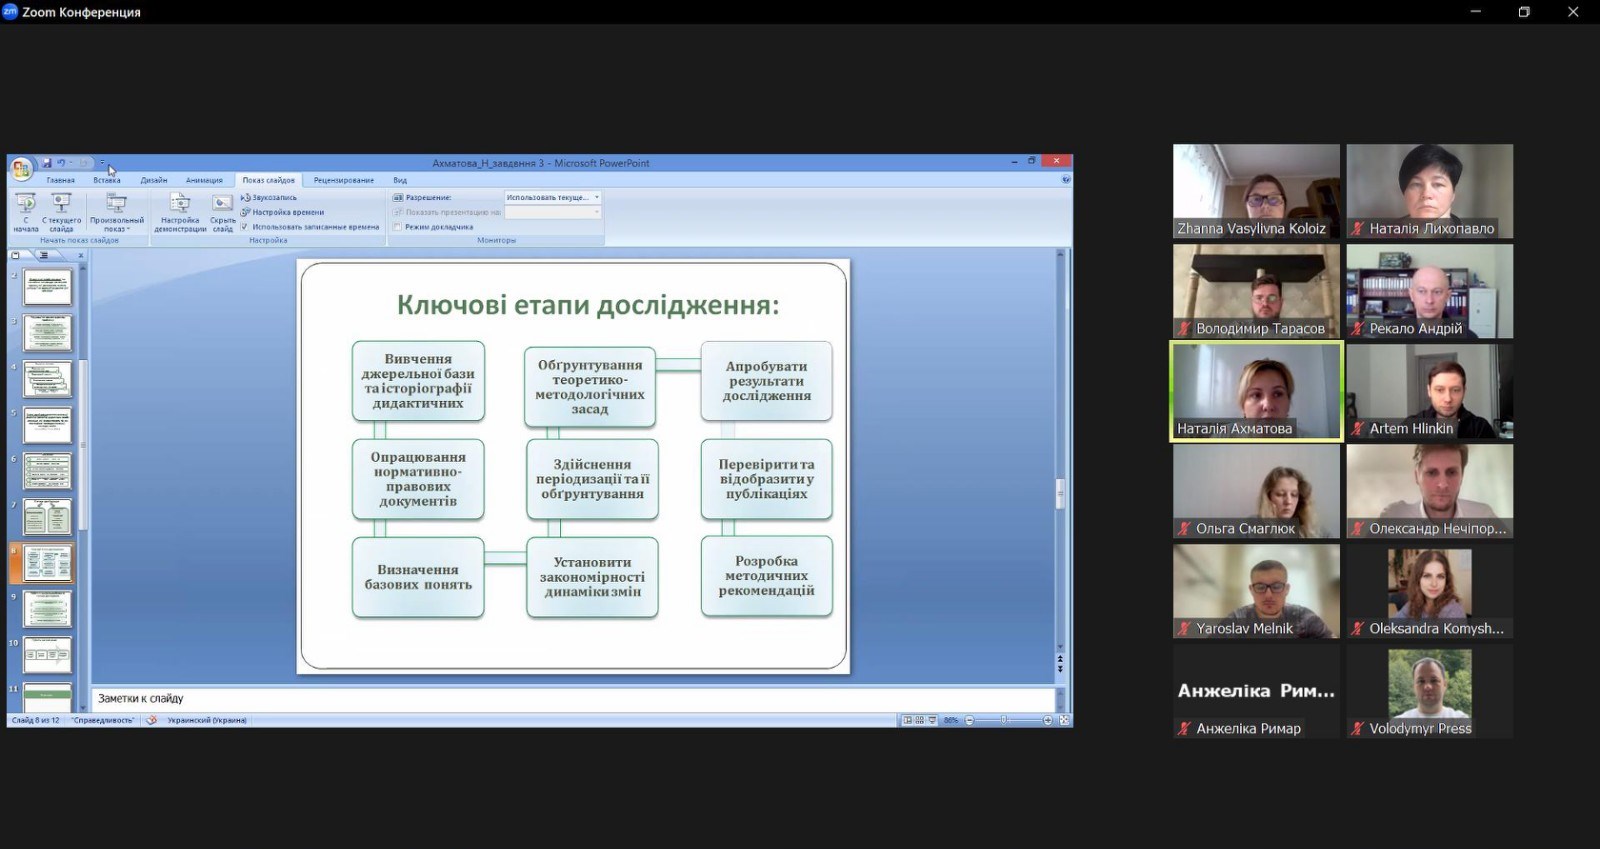
Task: Open Настройка демонстрации slideshow setup
Action: click(x=180, y=212)
